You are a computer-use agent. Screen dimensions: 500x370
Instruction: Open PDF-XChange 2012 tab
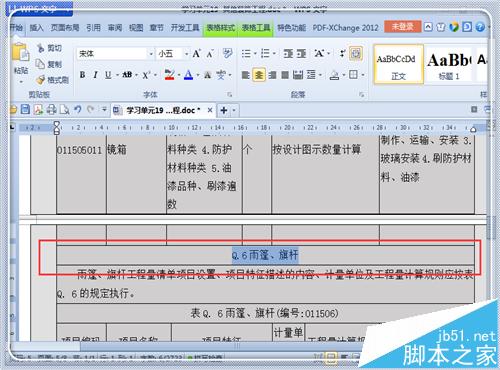(x=345, y=28)
